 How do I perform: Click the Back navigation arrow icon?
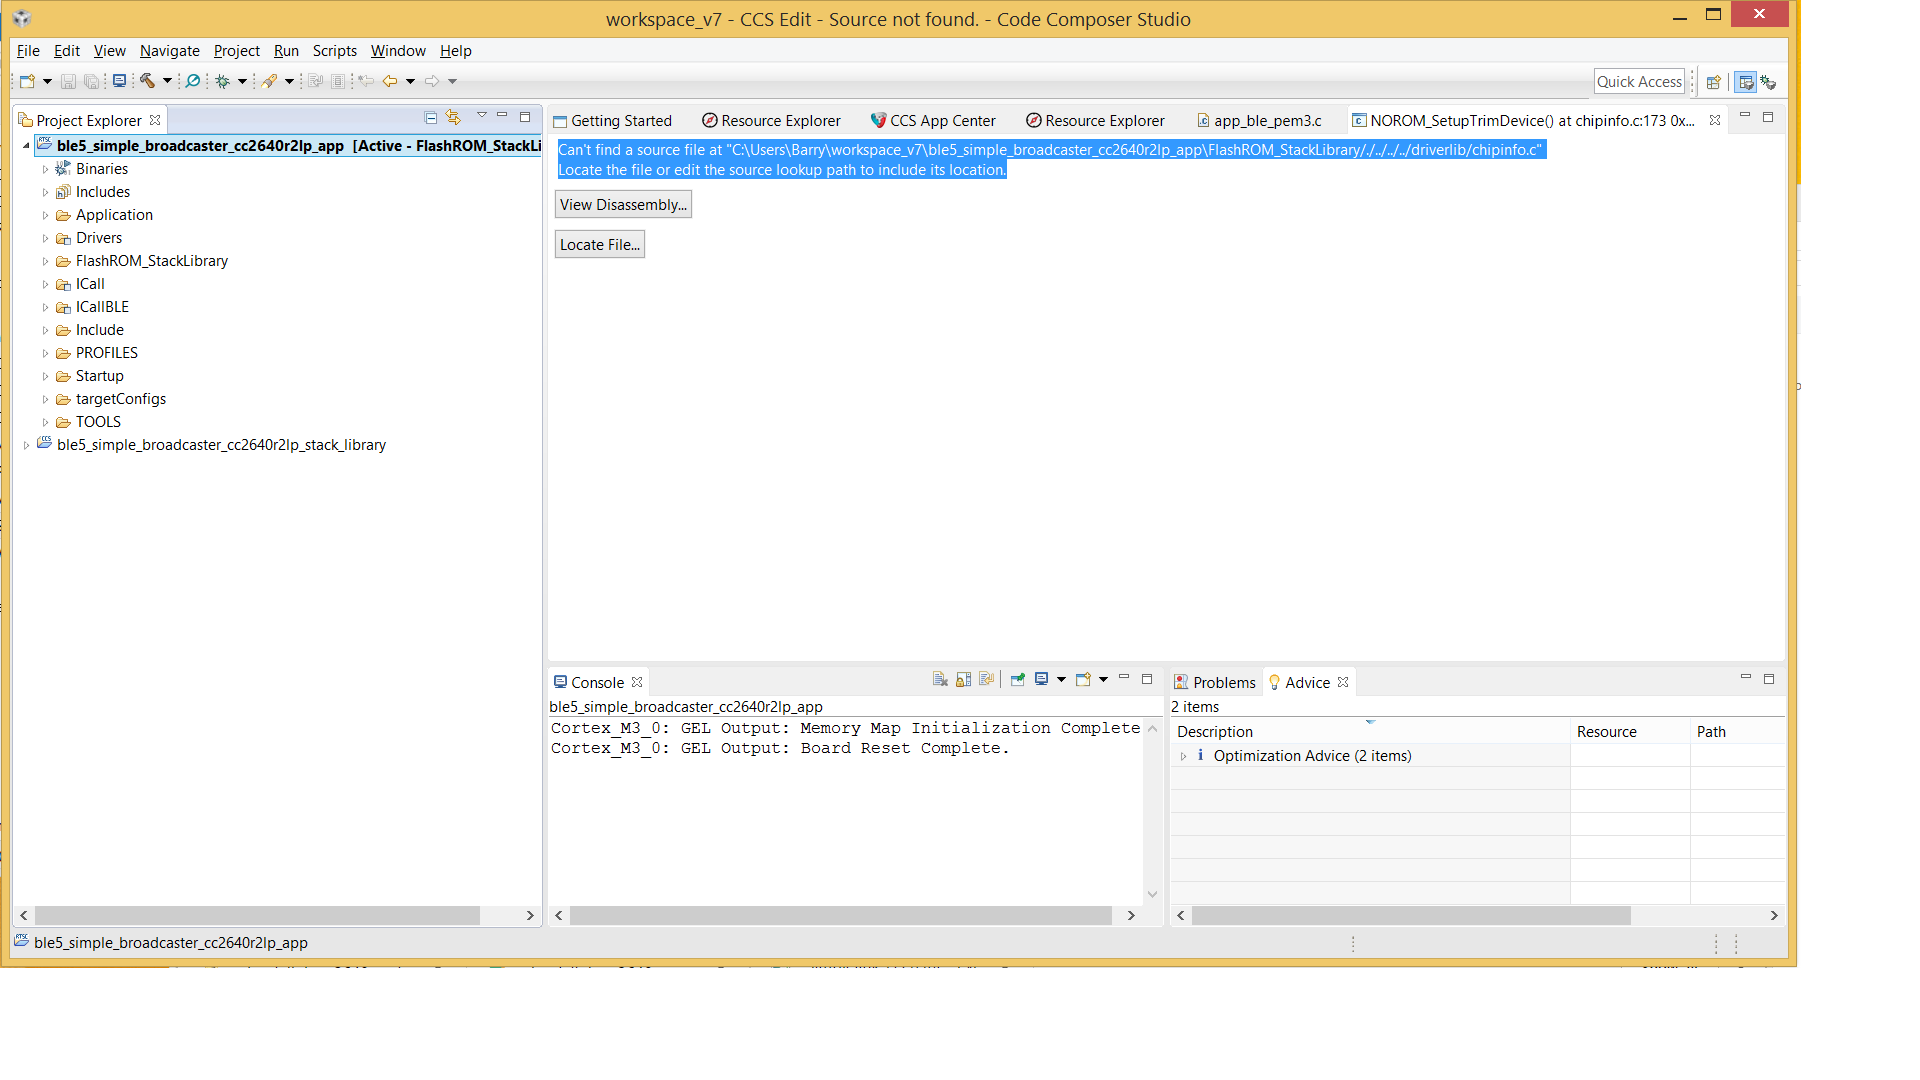click(390, 81)
